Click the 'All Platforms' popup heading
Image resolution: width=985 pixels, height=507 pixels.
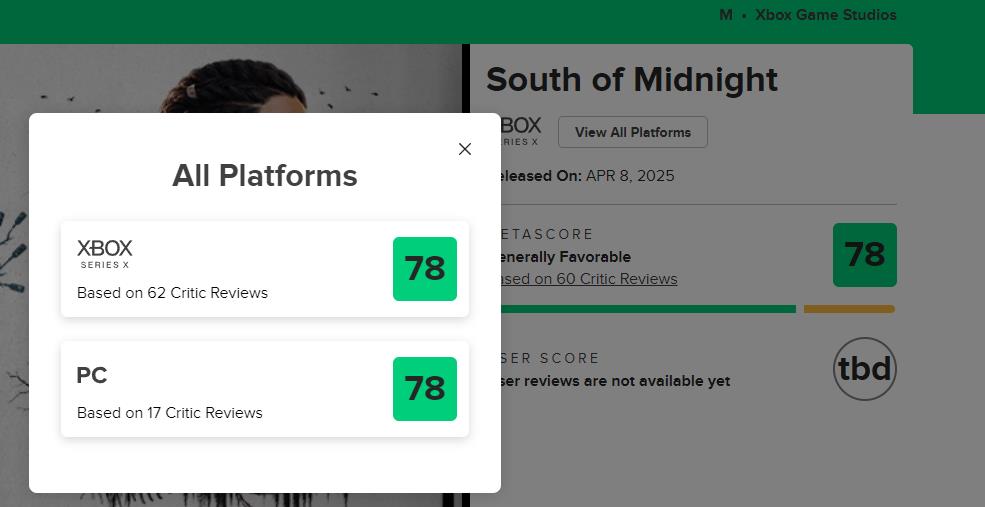[x=265, y=176]
